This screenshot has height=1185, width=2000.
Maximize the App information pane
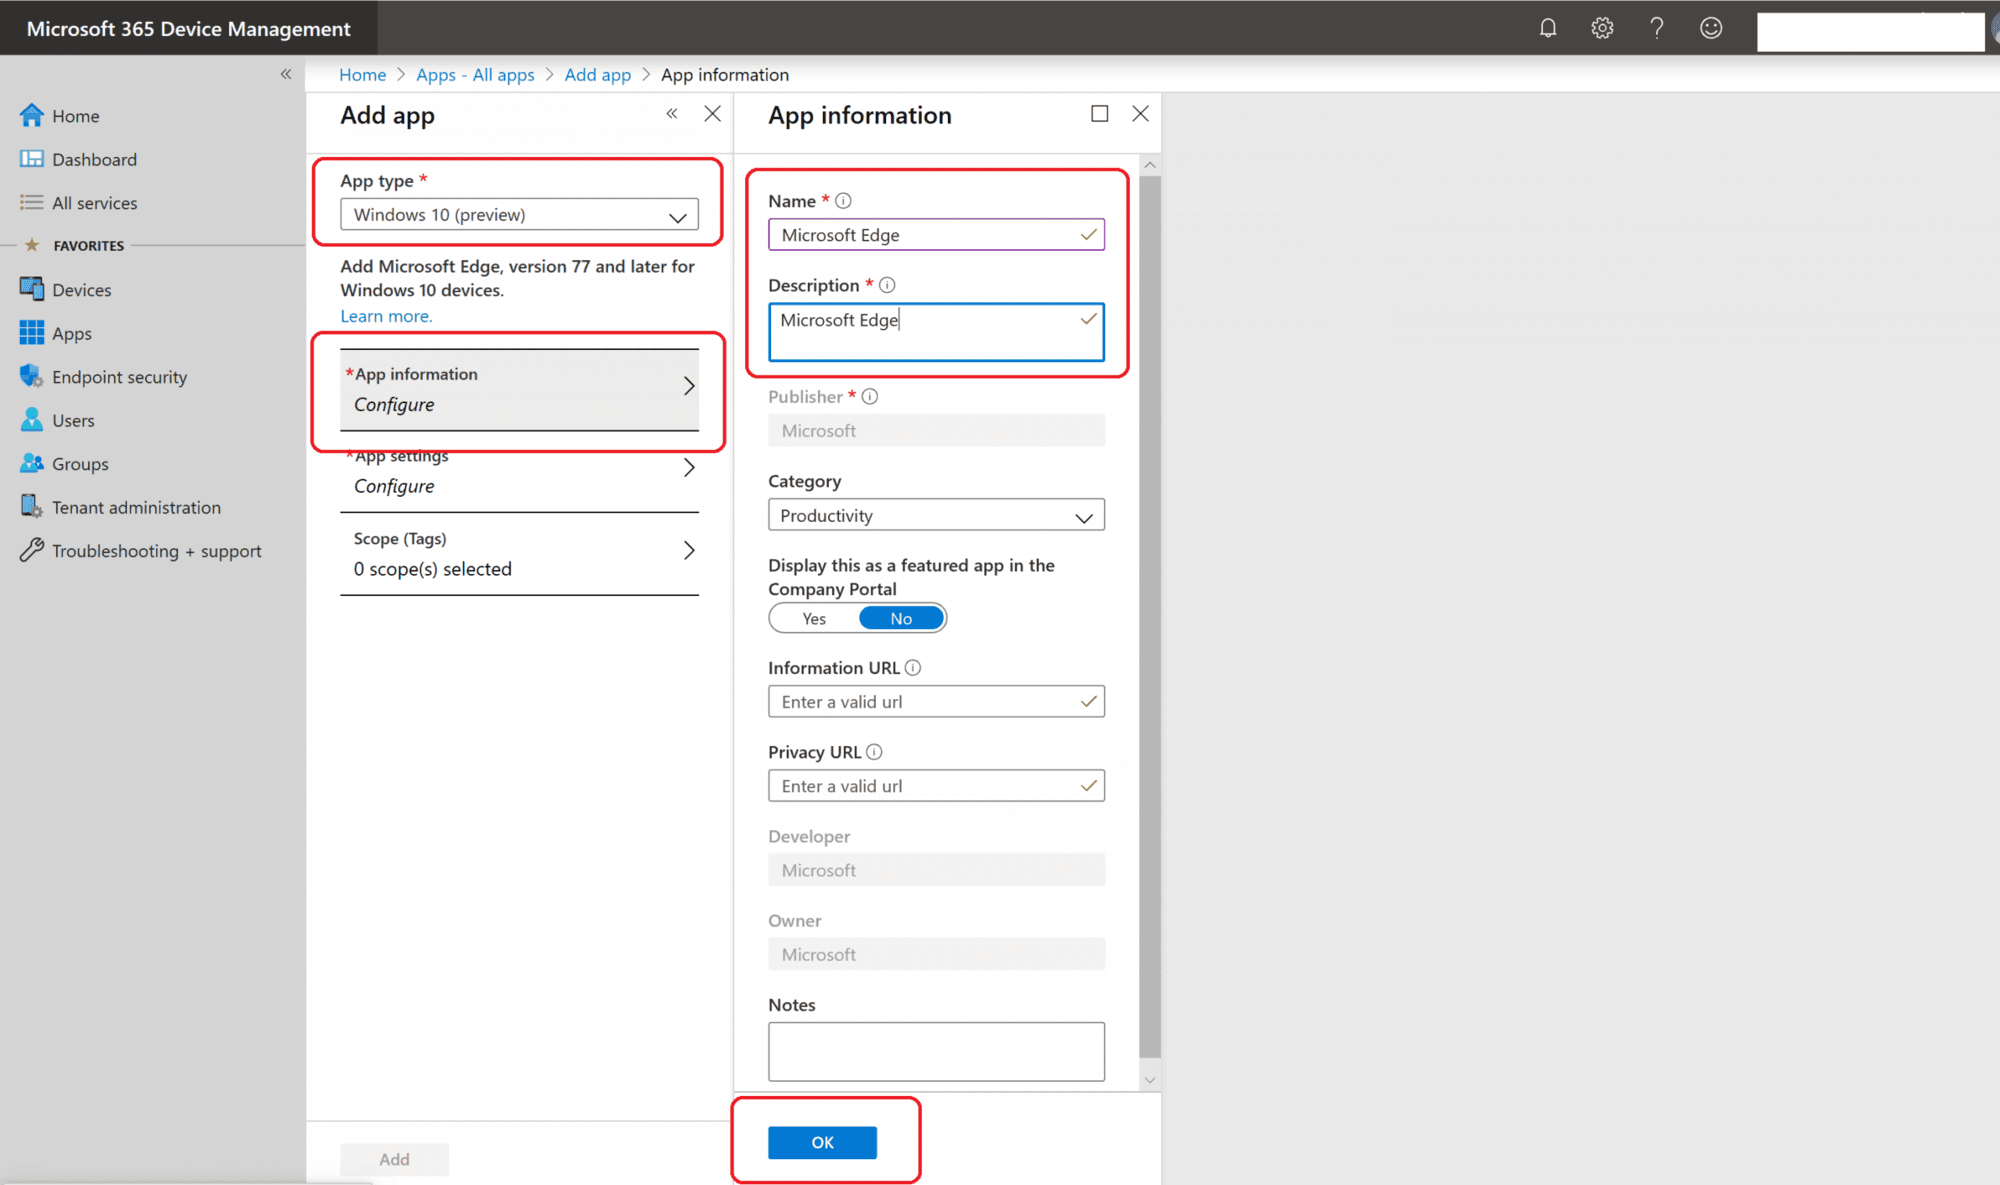(1100, 114)
